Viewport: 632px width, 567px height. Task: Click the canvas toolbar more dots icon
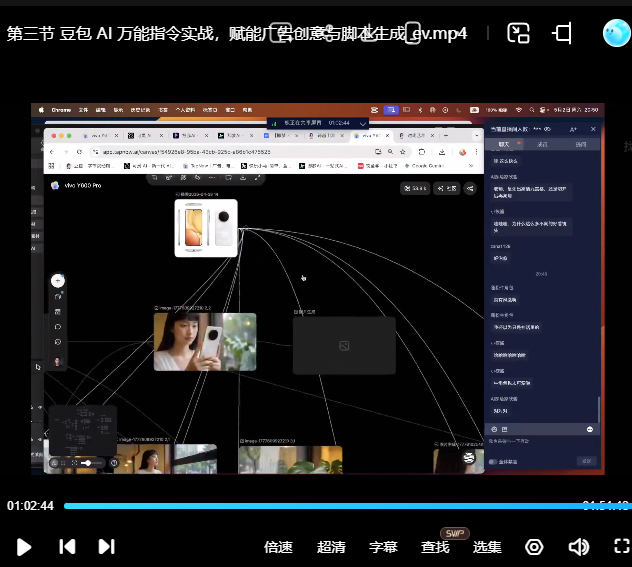(212, 178)
